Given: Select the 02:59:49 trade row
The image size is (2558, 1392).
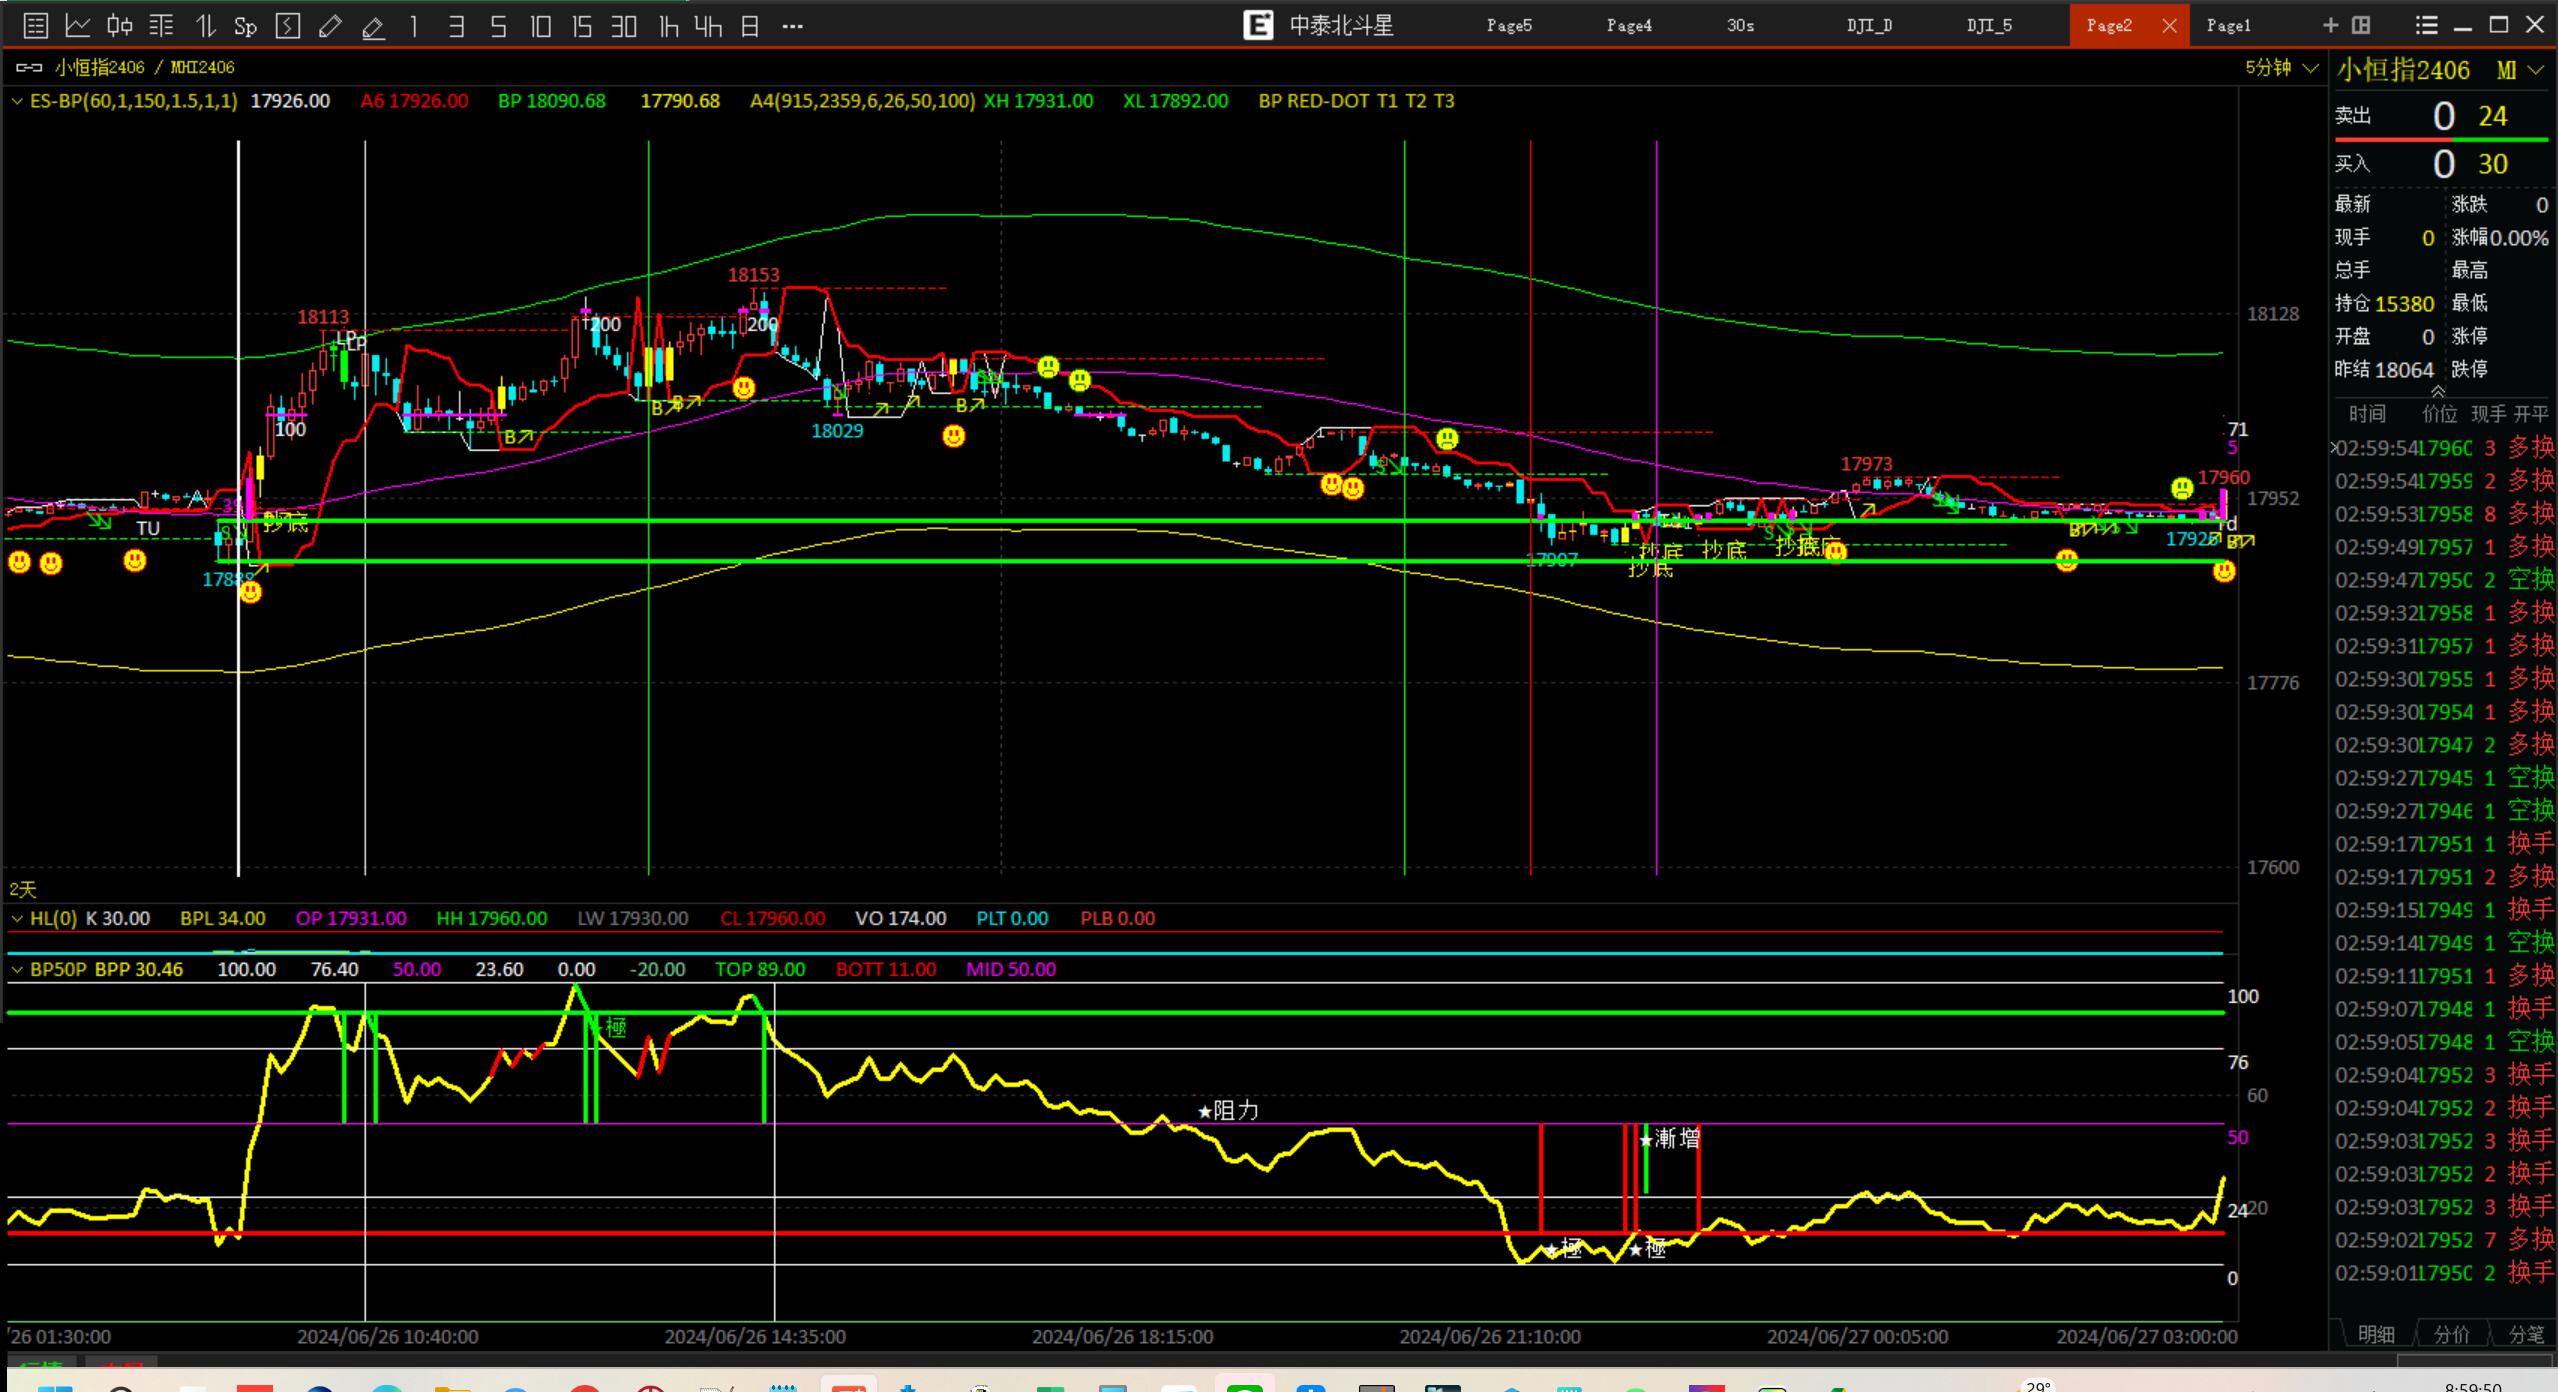Looking at the screenshot, I should click(2444, 547).
